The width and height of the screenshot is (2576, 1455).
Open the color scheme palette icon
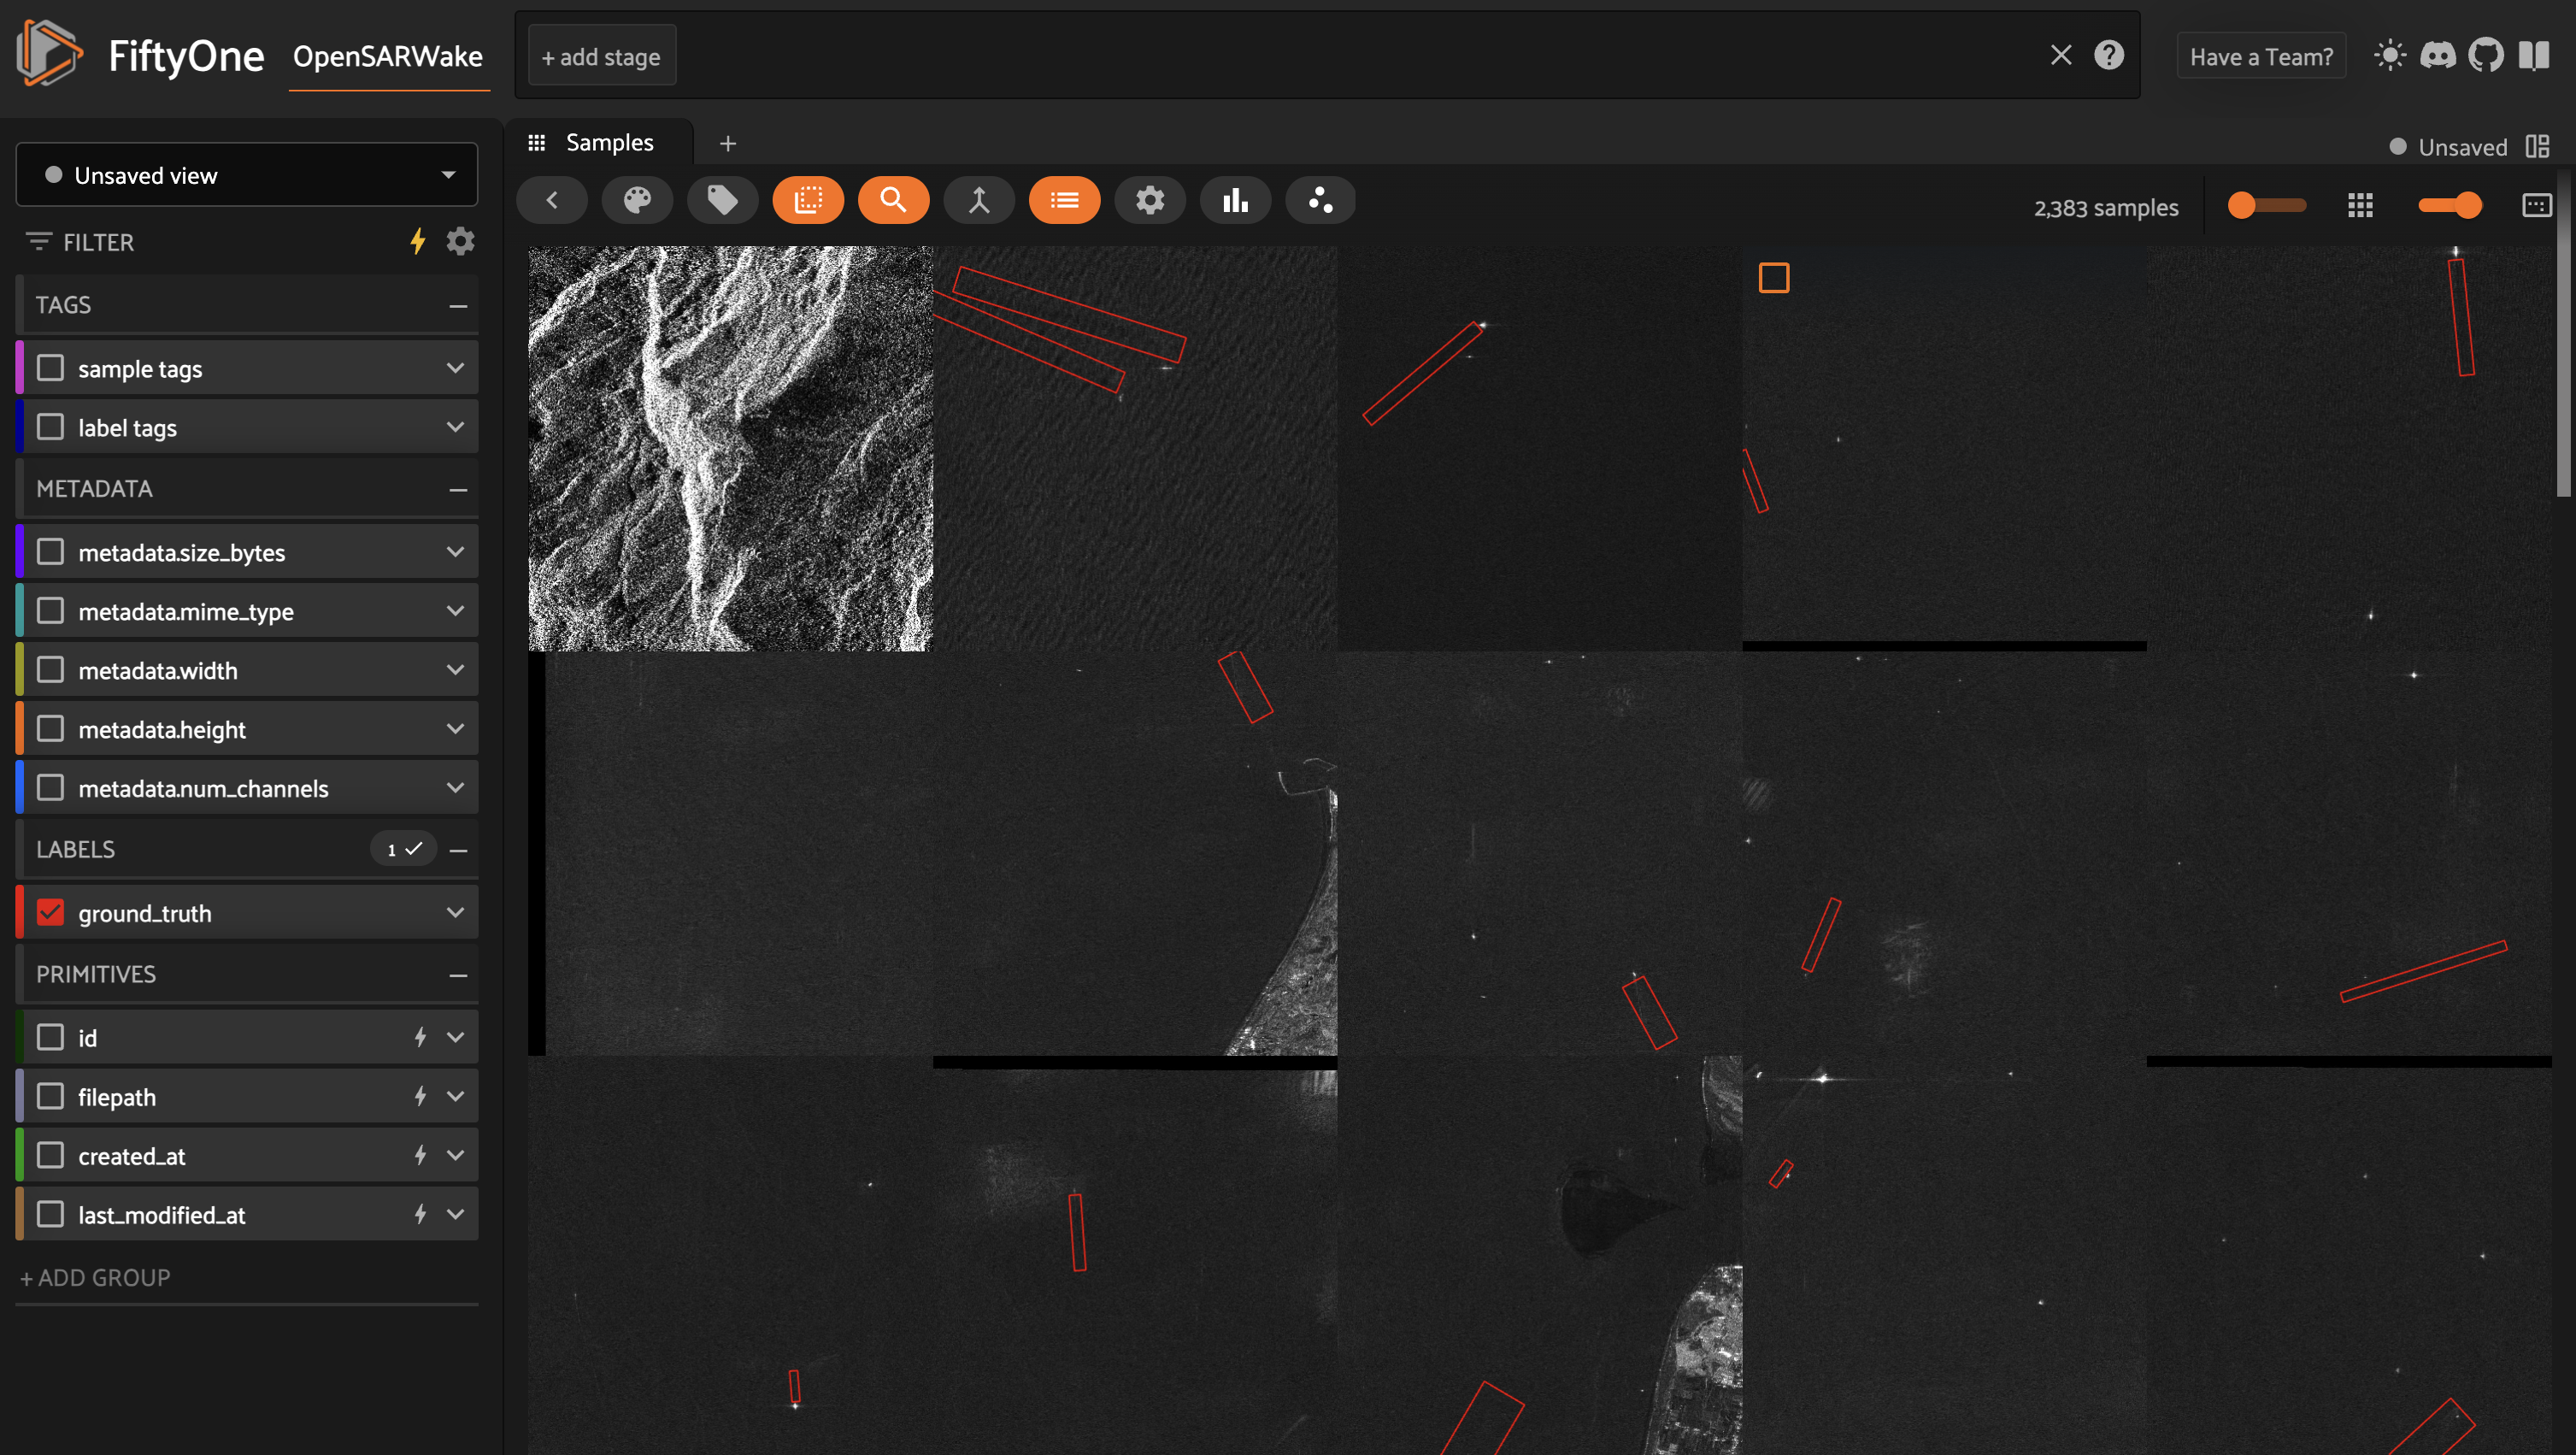point(637,201)
